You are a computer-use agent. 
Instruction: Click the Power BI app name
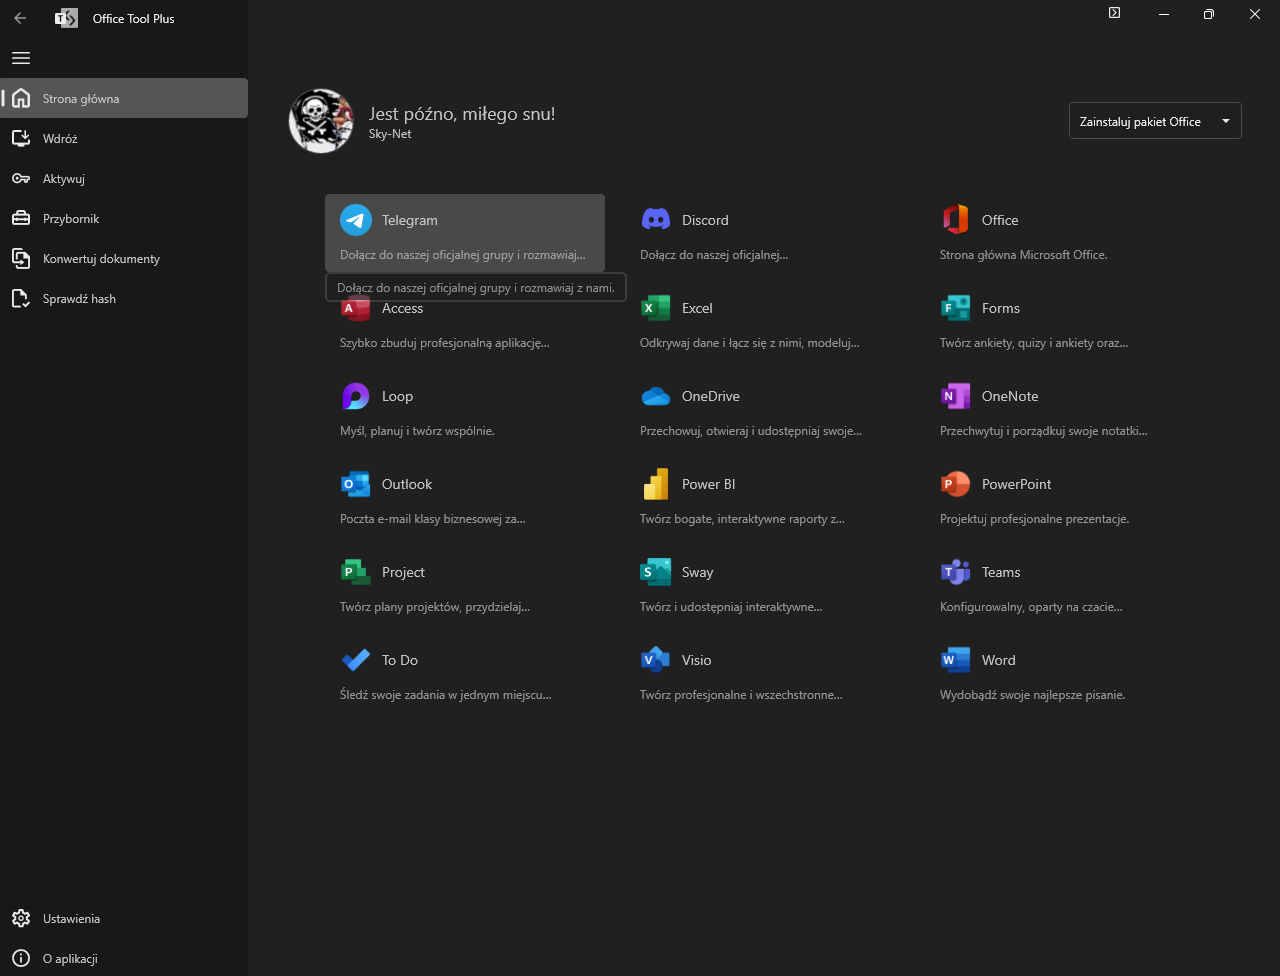[708, 484]
